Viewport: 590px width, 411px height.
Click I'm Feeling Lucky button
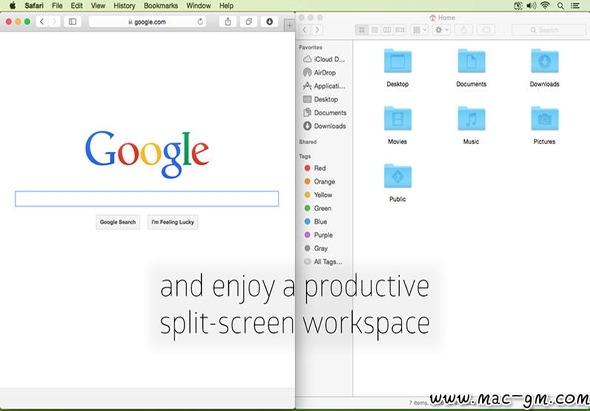click(x=173, y=222)
